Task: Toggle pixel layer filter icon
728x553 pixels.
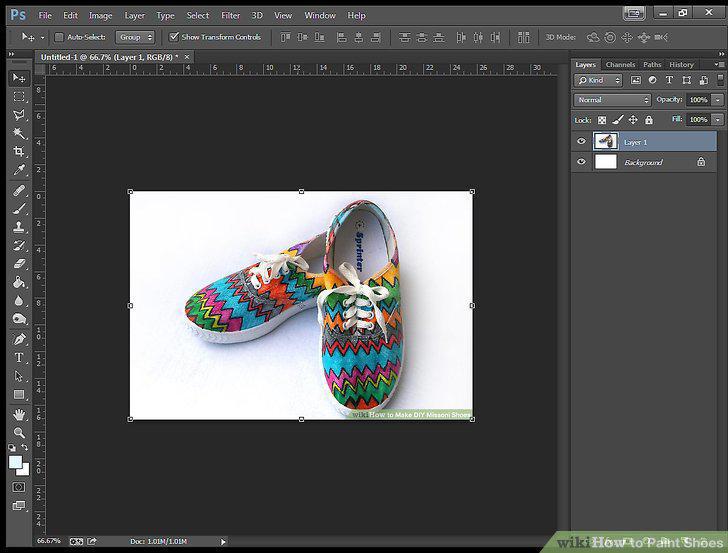Action: [x=636, y=80]
